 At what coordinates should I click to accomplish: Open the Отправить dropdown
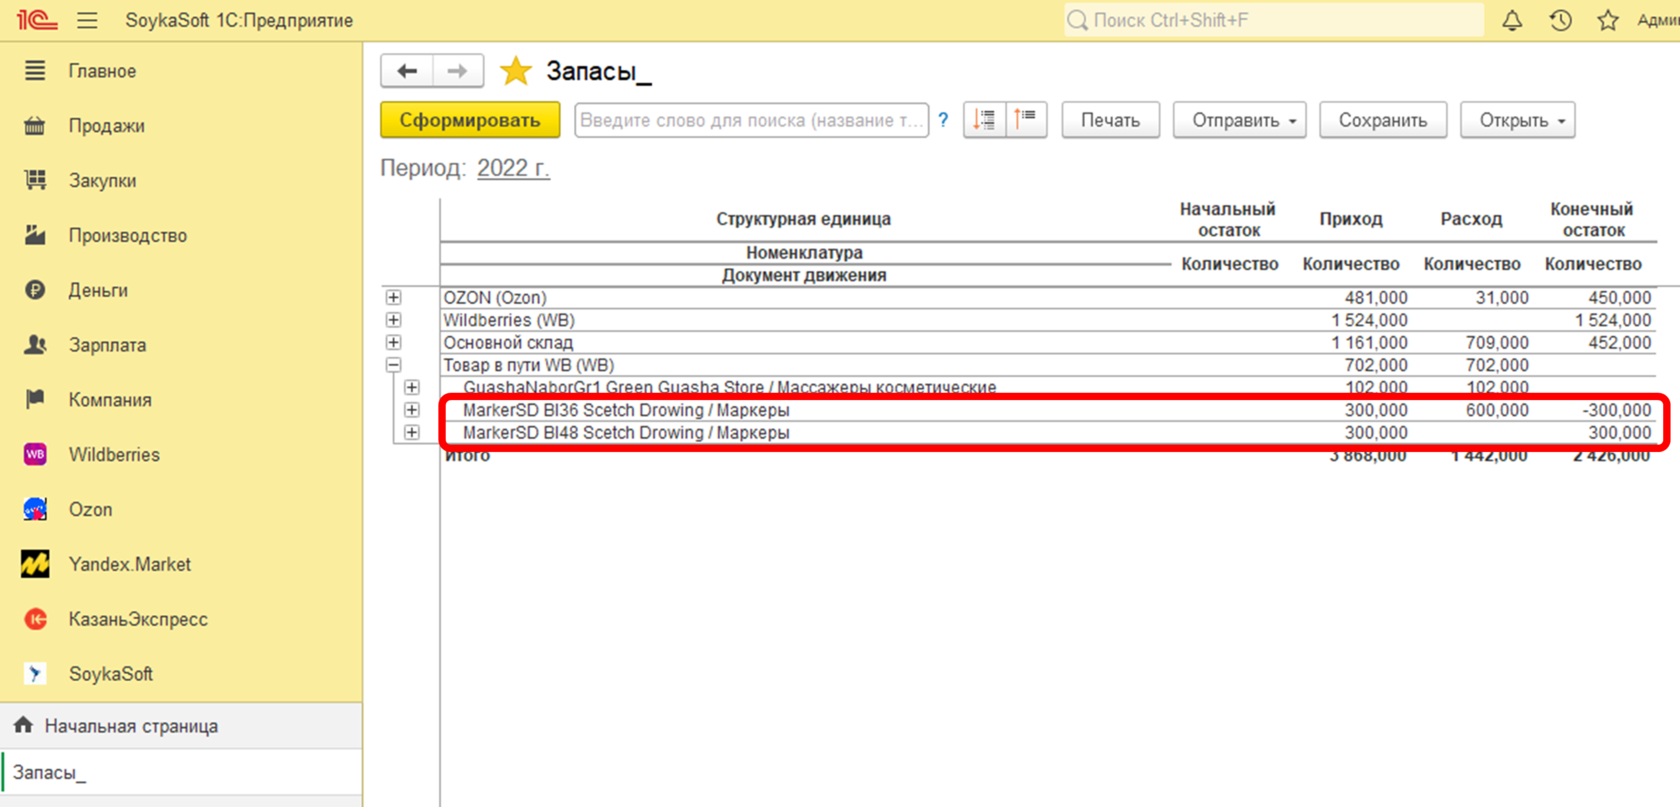tap(1240, 120)
